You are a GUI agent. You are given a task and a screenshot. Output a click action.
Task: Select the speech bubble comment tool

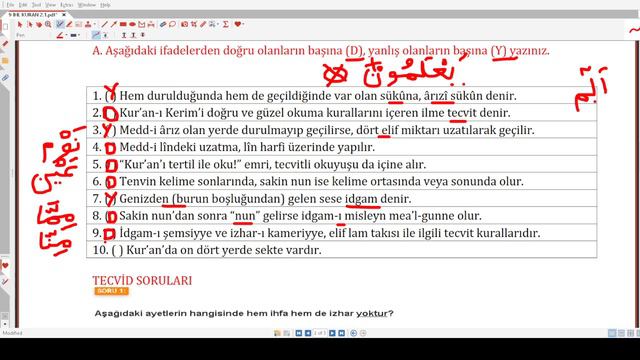(x=172, y=24)
